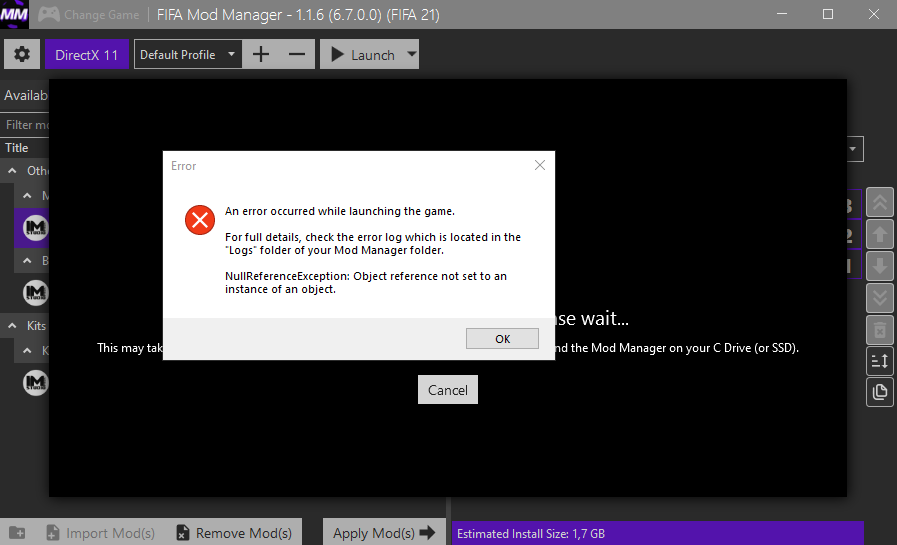Move mod to bottom with double-down arrow
897x545 pixels.
click(x=880, y=298)
